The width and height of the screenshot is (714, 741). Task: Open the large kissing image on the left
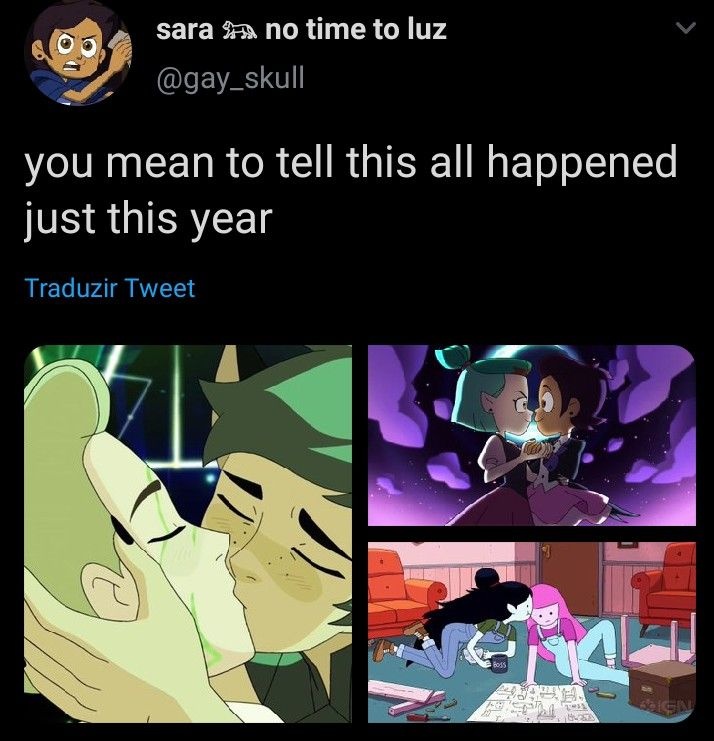point(188,534)
